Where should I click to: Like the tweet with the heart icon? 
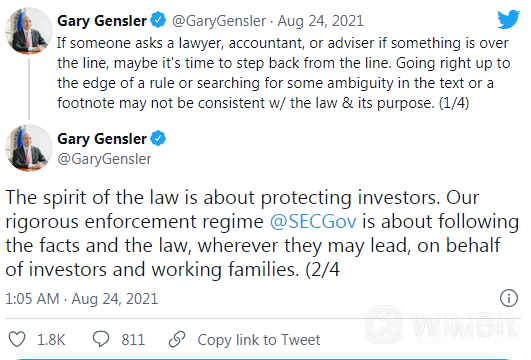[x=17, y=339]
